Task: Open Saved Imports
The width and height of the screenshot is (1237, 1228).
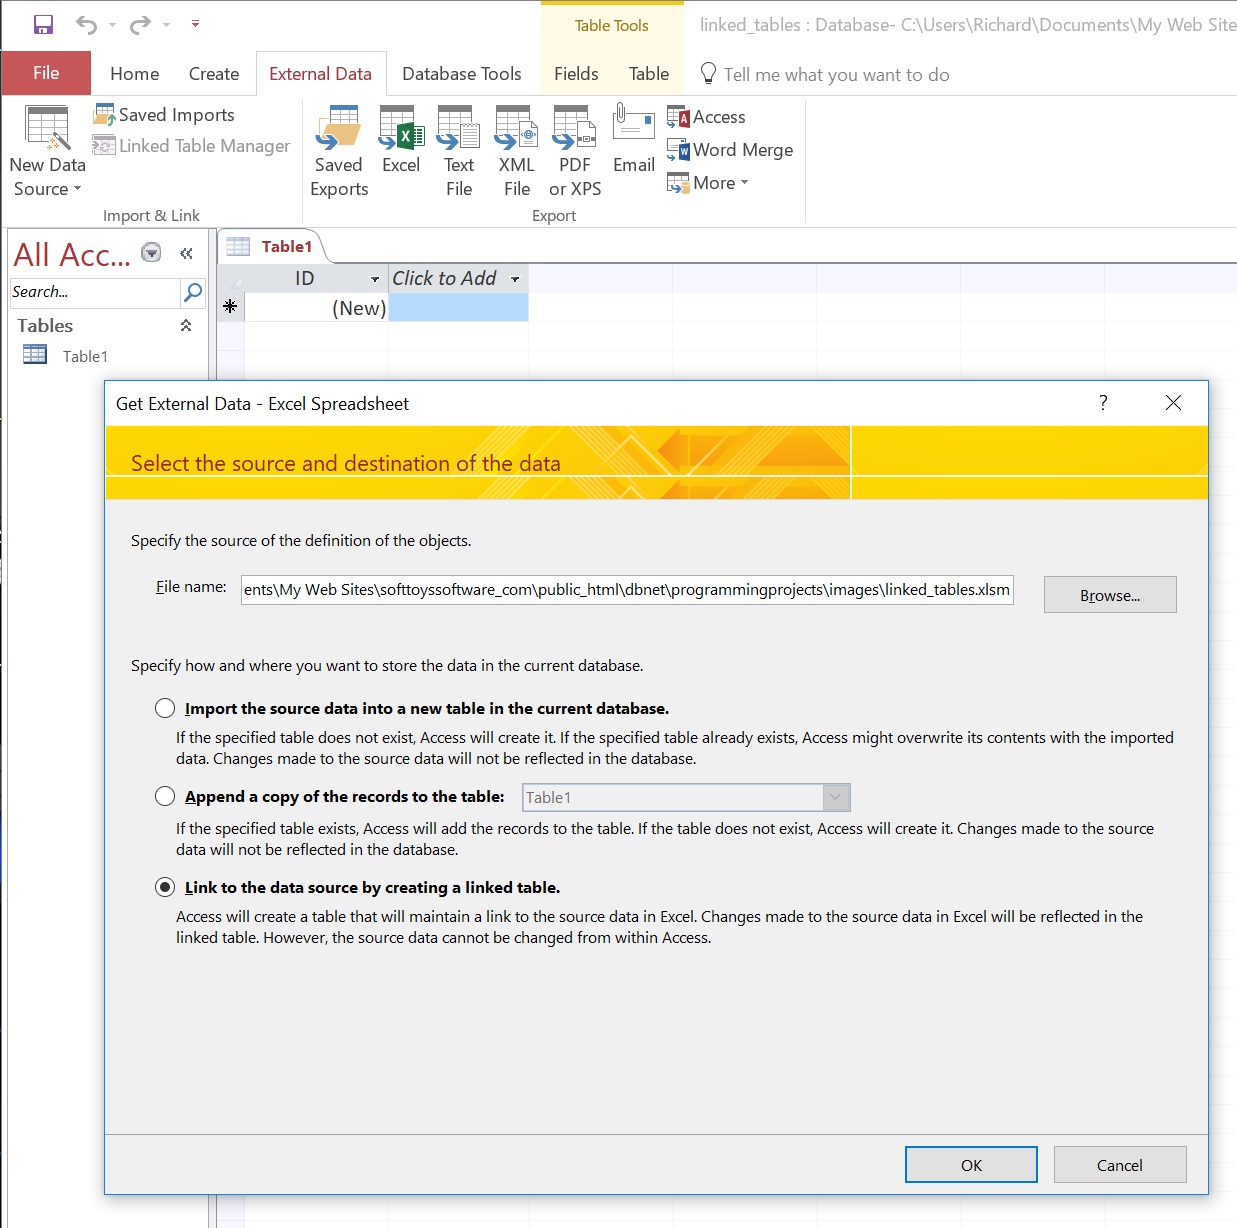Action: (x=164, y=115)
